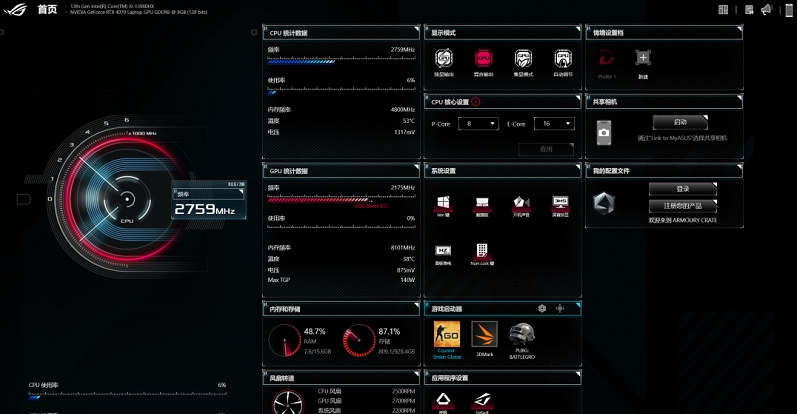Launch Counter-Strike Global from game launcher
Screen dimensions: 798x414
446,336
